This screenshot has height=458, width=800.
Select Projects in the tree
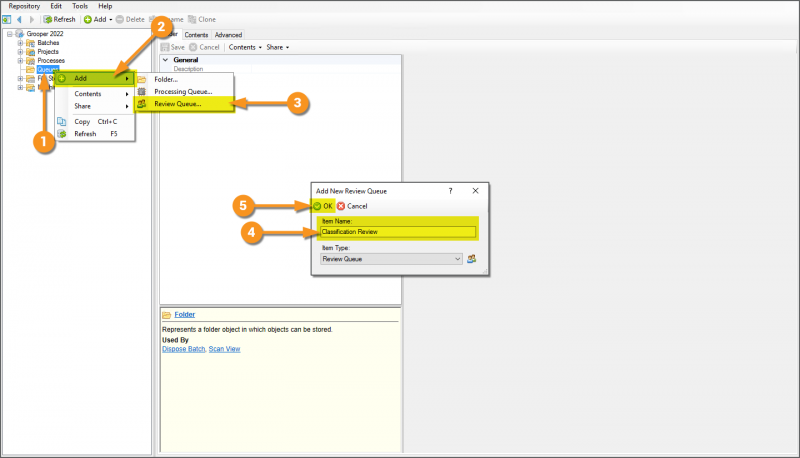[48, 52]
